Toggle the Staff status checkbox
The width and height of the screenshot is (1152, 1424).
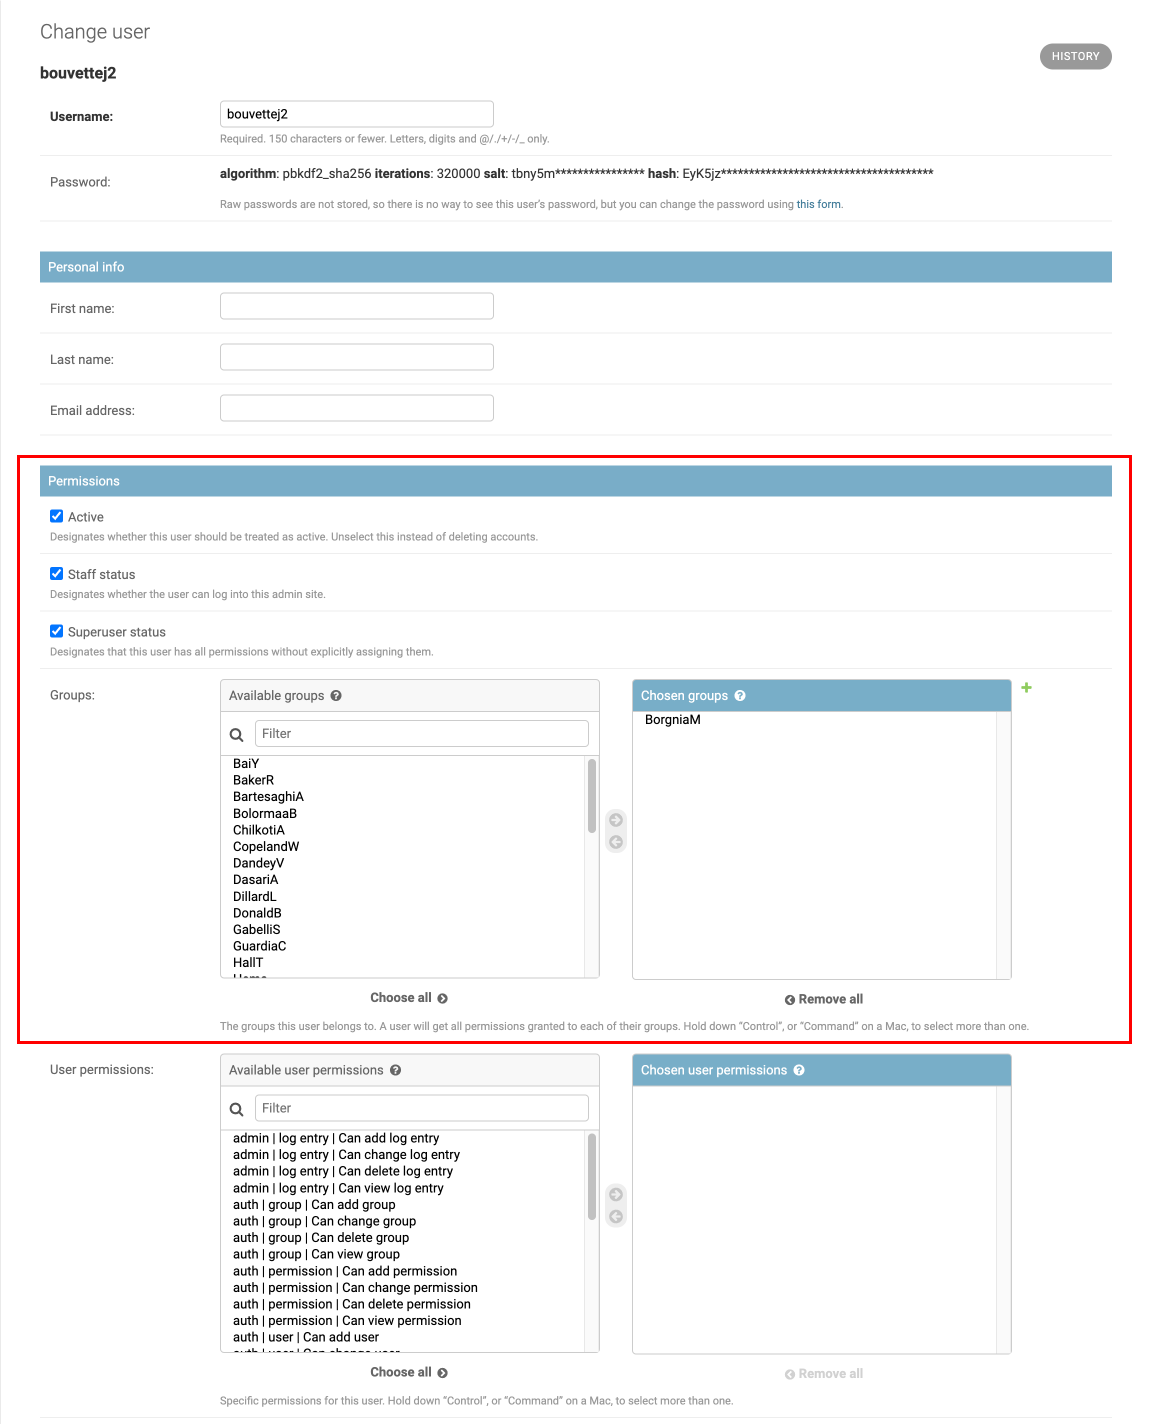(57, 574)
